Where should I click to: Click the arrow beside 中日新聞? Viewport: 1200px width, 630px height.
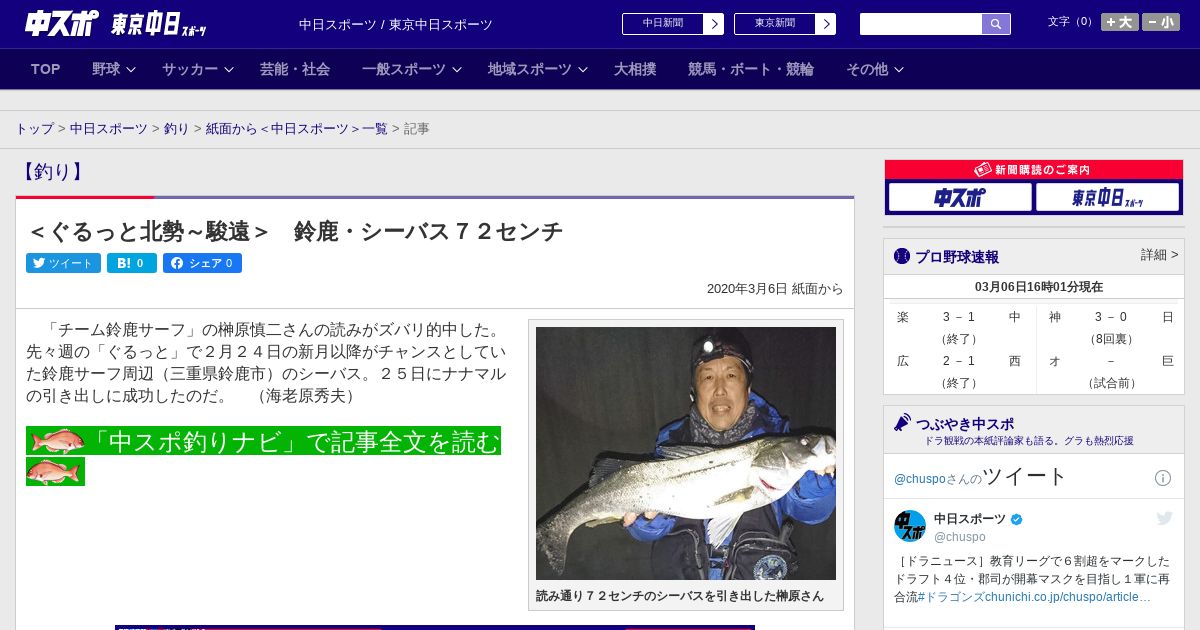714,24
